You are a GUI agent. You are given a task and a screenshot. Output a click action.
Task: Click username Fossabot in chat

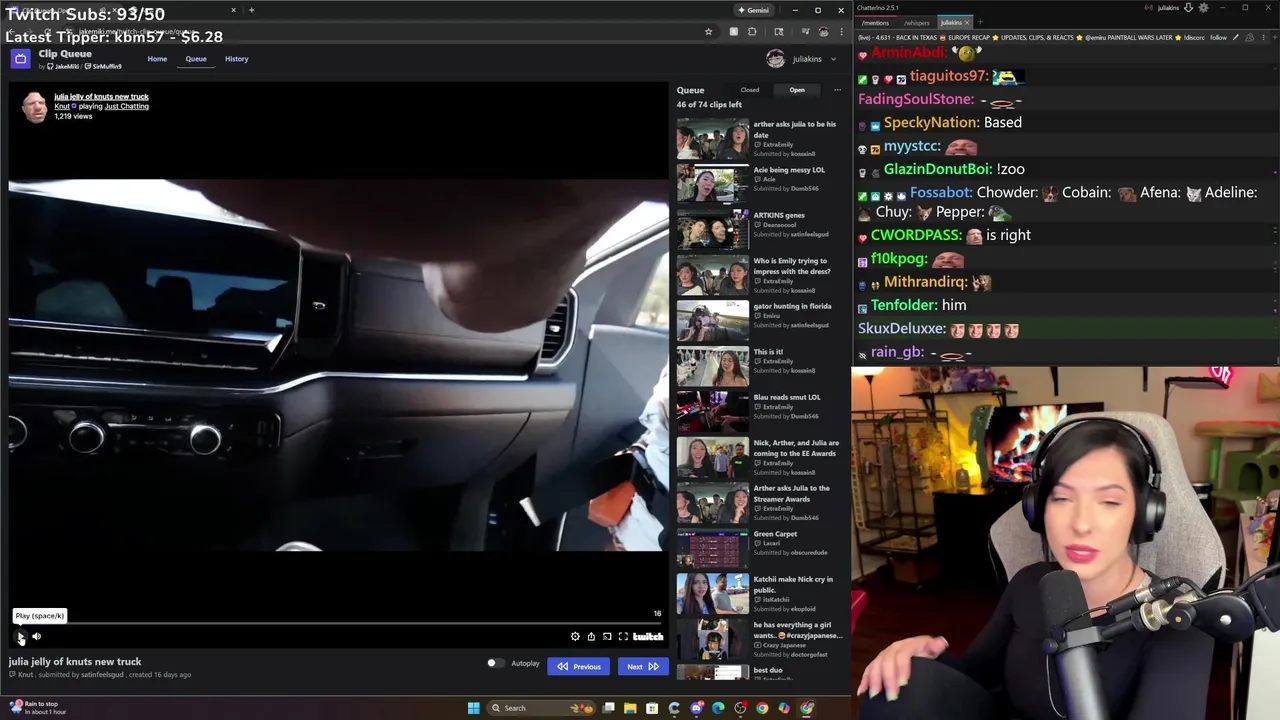(941, 192)
